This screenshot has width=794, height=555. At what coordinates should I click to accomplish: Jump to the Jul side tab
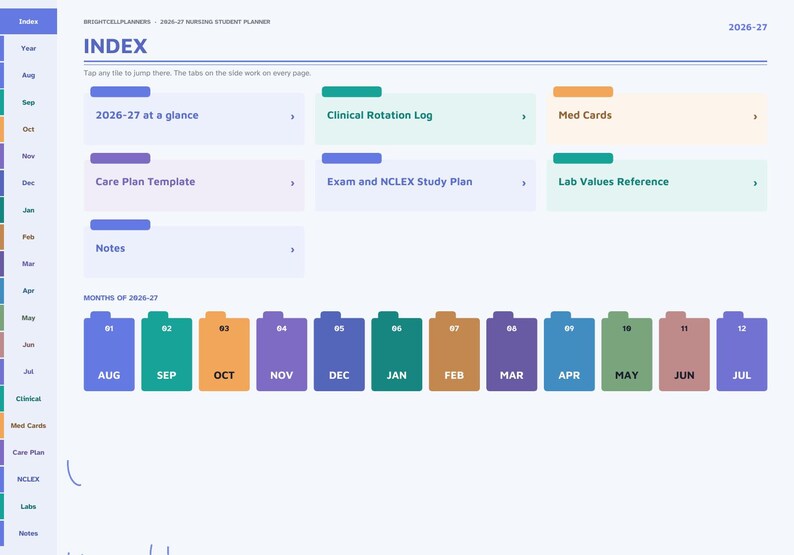tap(28, 372)
